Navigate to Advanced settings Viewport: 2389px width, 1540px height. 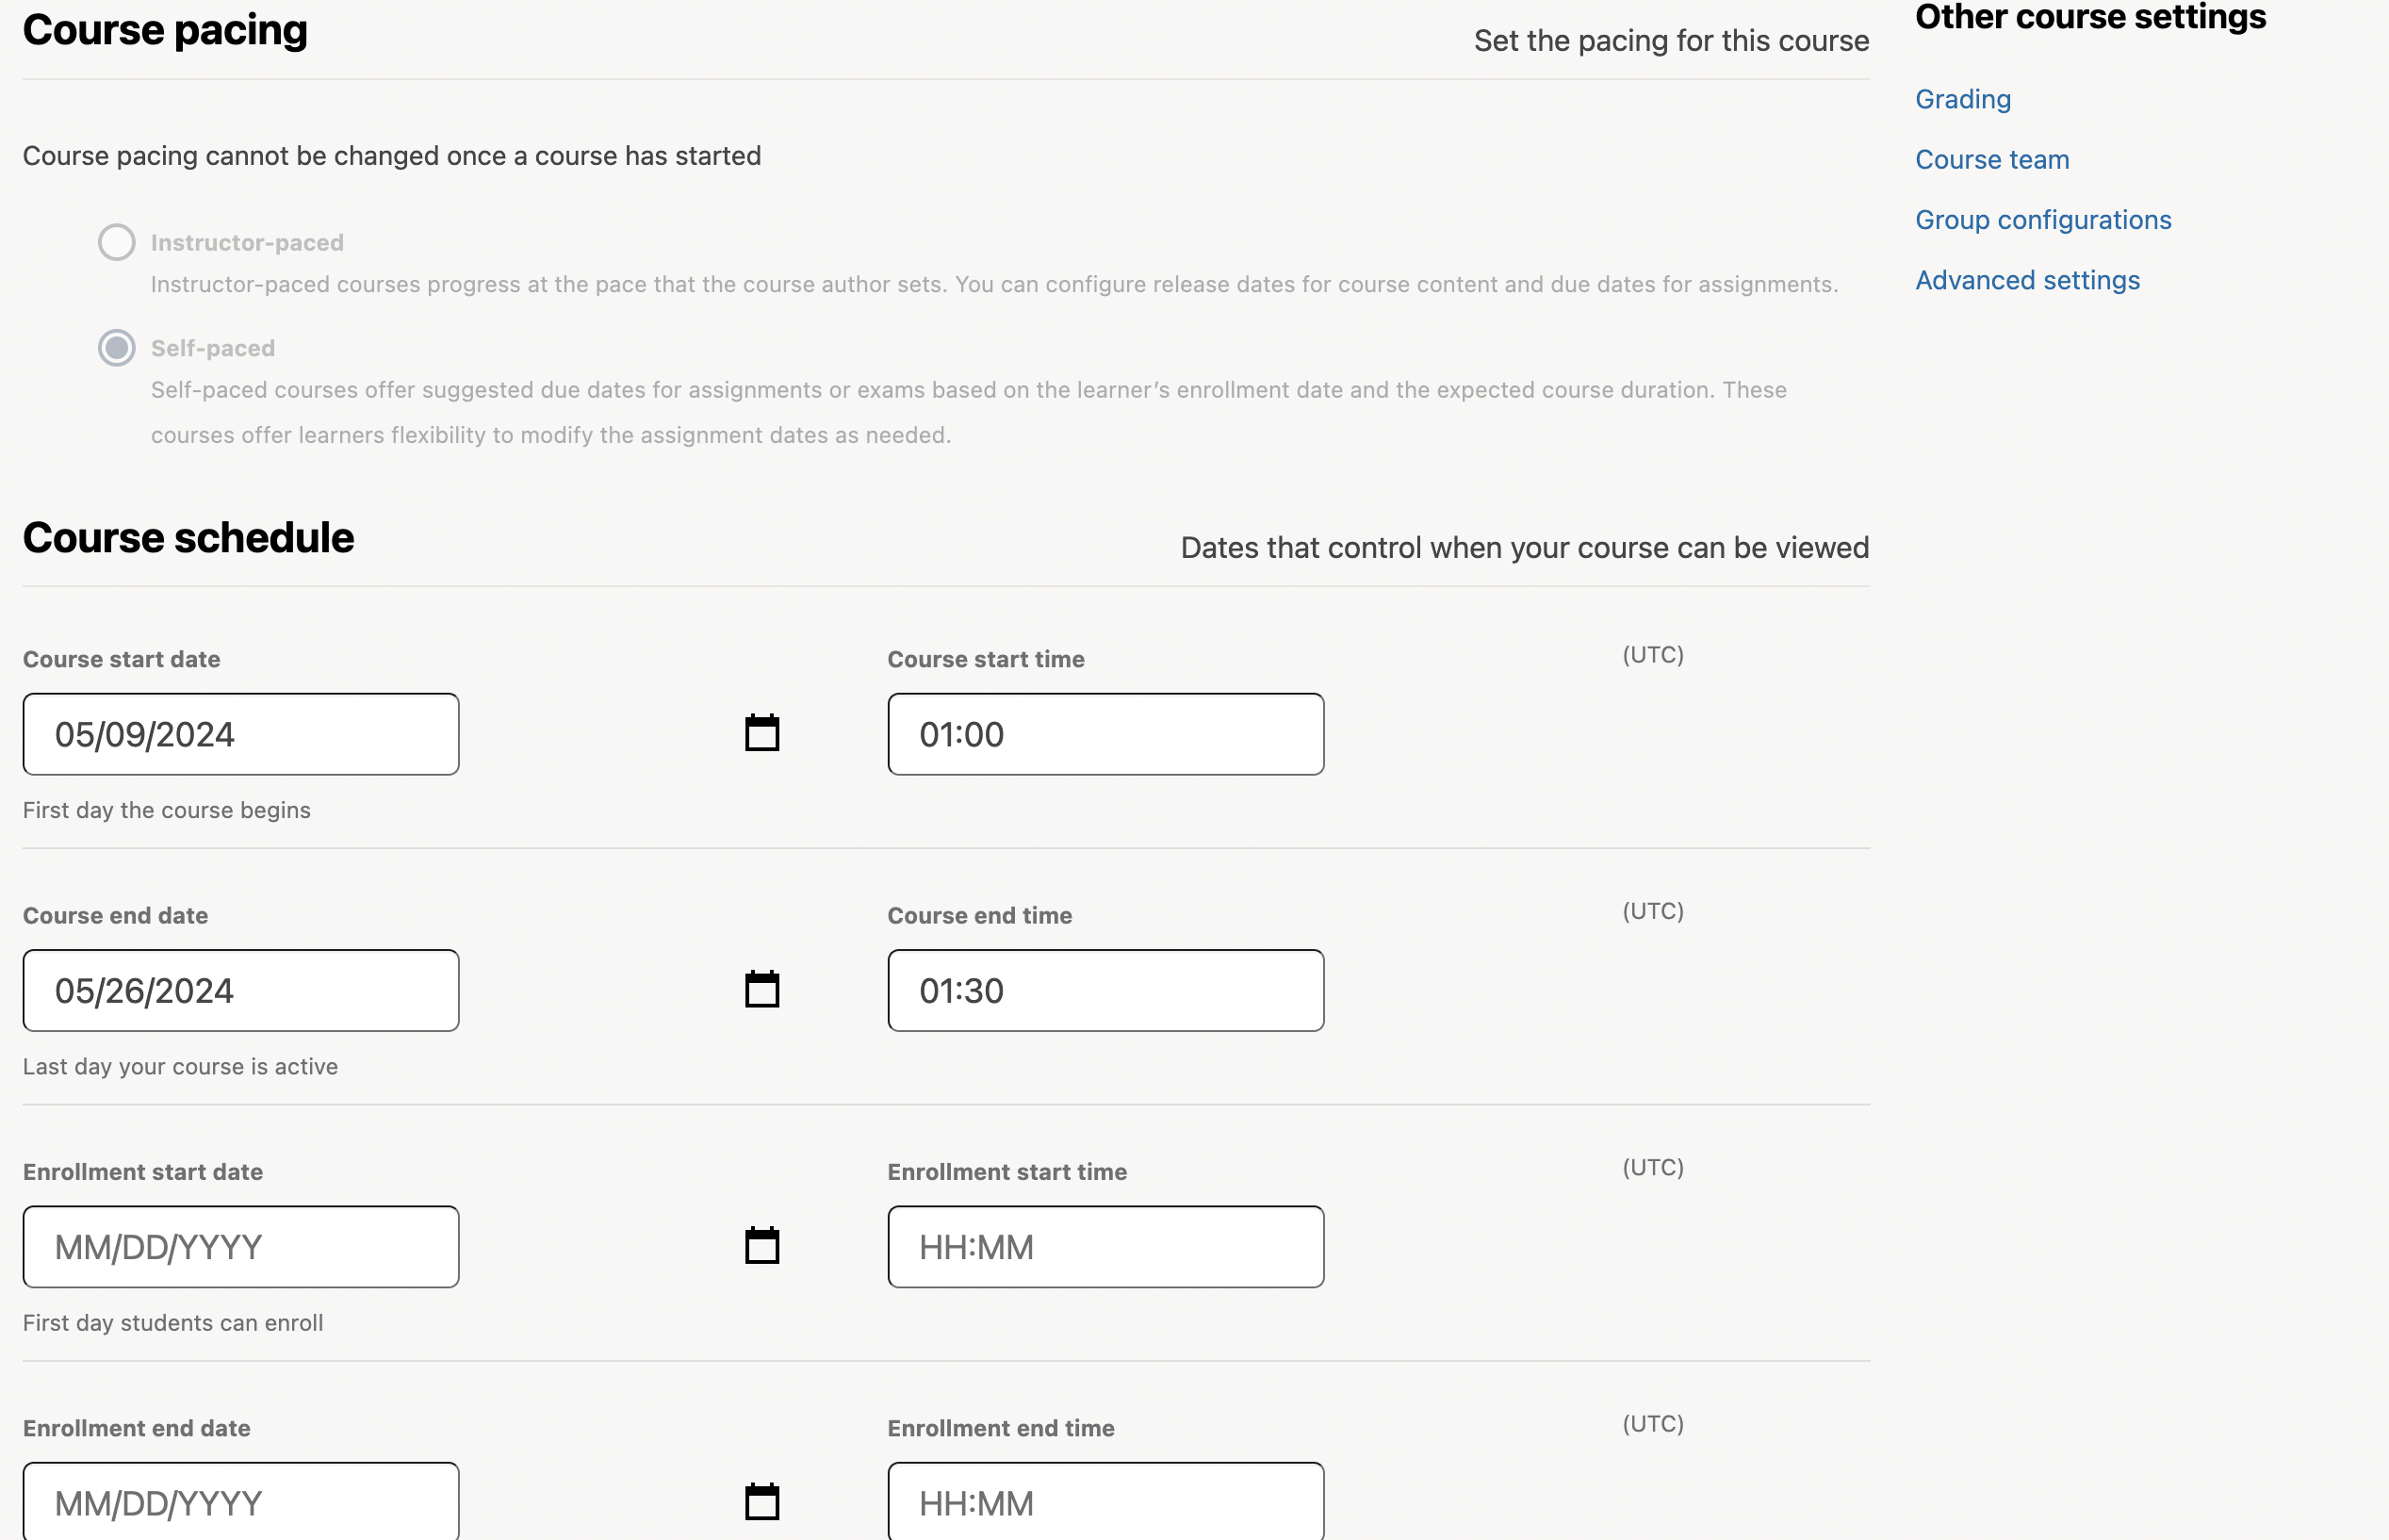tap(2027, 281)
